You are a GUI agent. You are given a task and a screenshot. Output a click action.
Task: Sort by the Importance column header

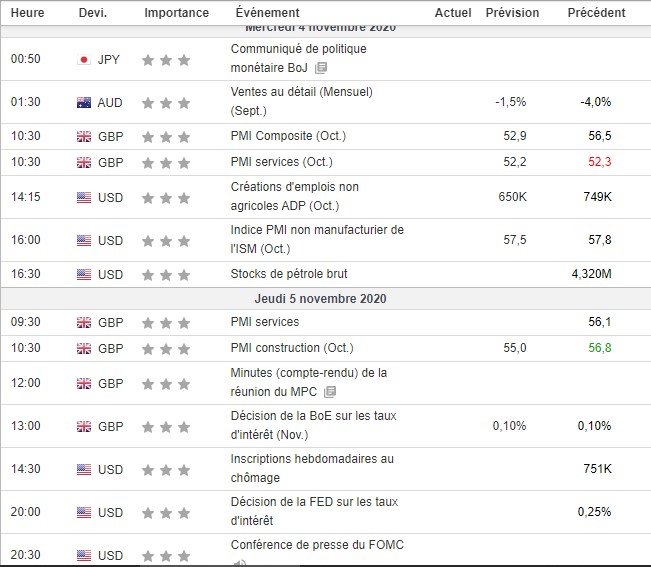[176, 13]
